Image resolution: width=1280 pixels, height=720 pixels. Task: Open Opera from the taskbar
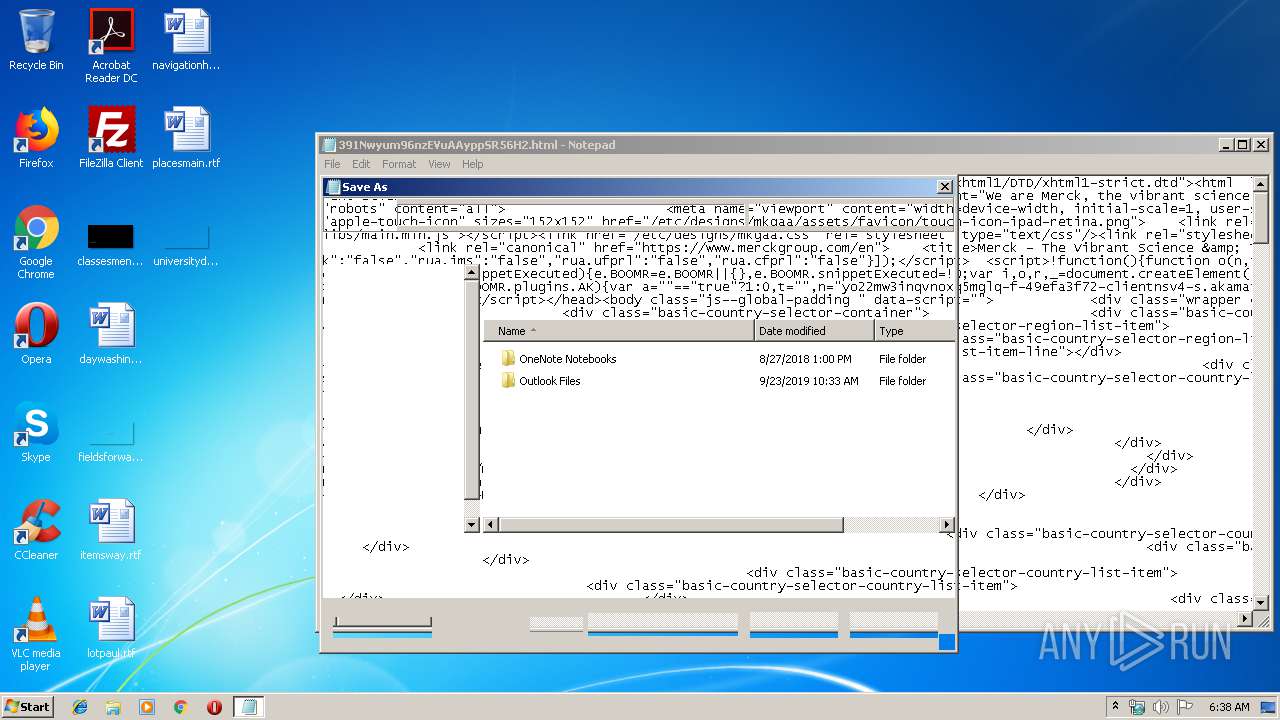pyautogui.click(x=214, y=707)
